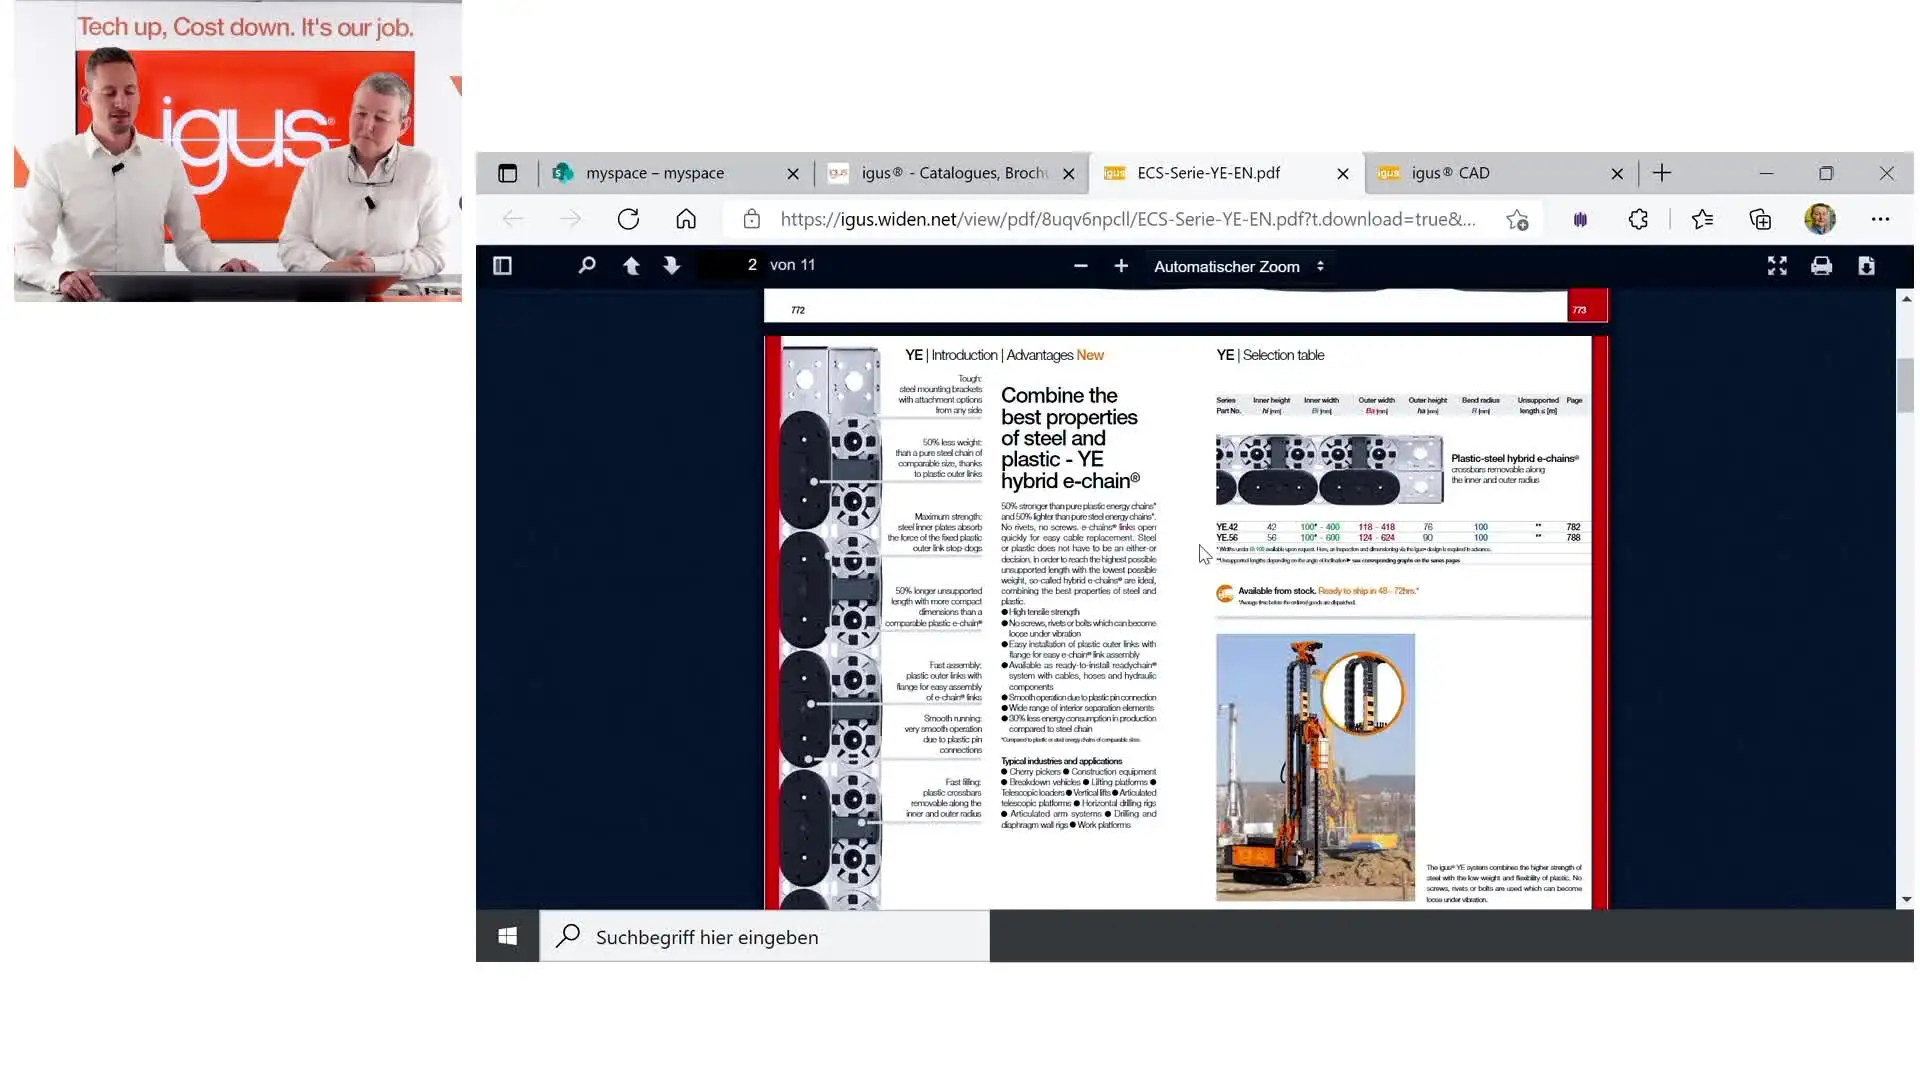Viewport: 1920px width, 1080px height.
Task: Close the ECS-Serie-YE-EN.pdf tab
Action: coord(1343,174)
